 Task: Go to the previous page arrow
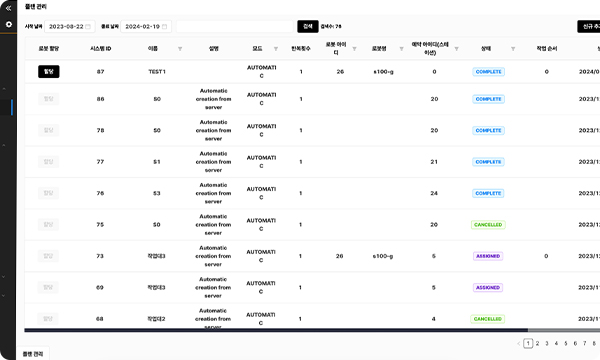coord(518,344)
